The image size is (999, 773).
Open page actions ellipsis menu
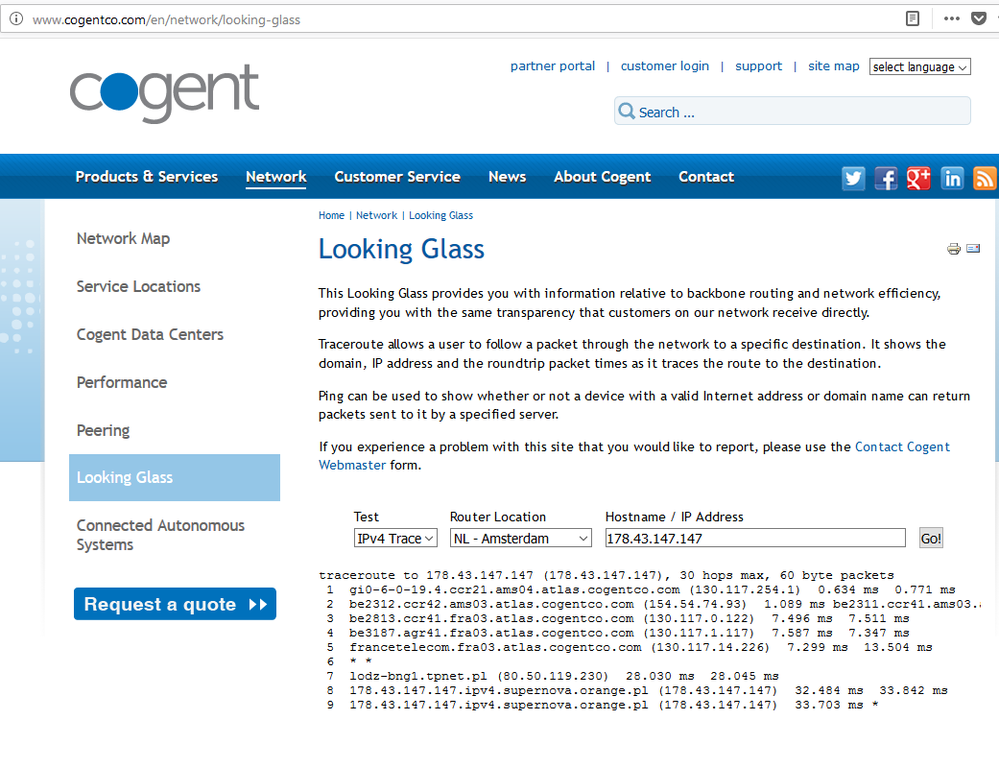[951, 18]
